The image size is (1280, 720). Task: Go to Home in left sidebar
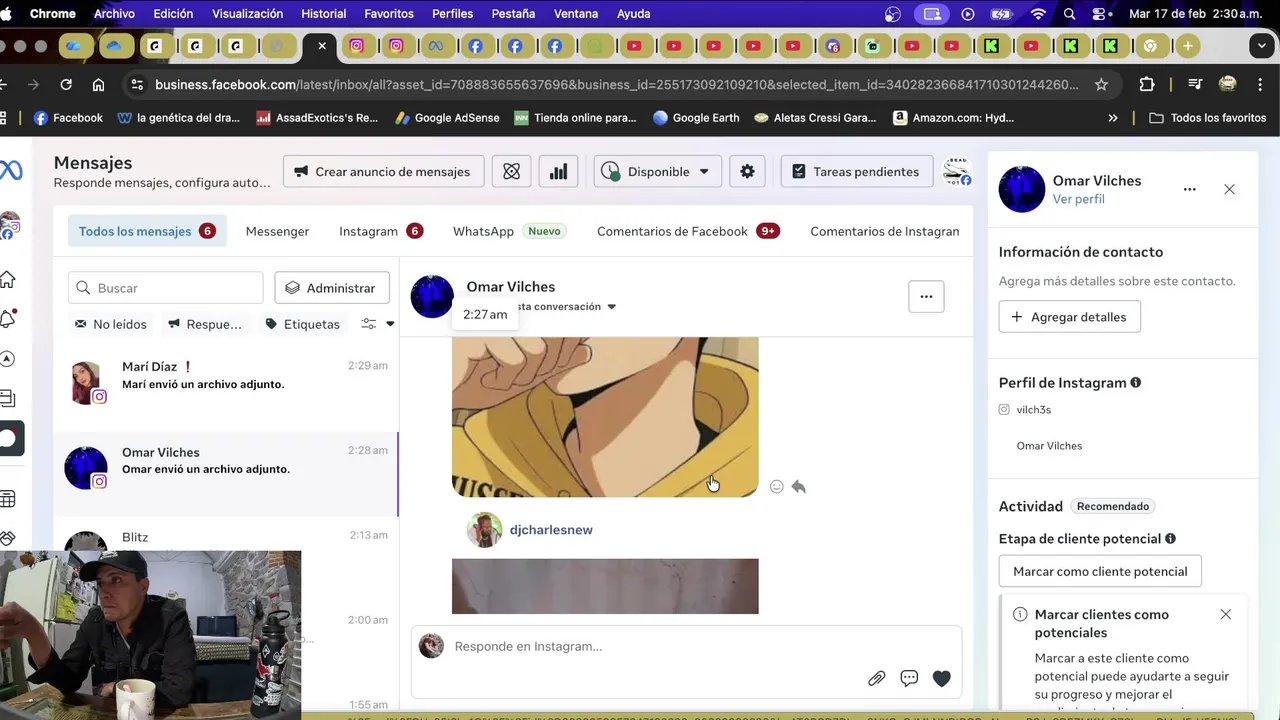(x=8, y=280)
